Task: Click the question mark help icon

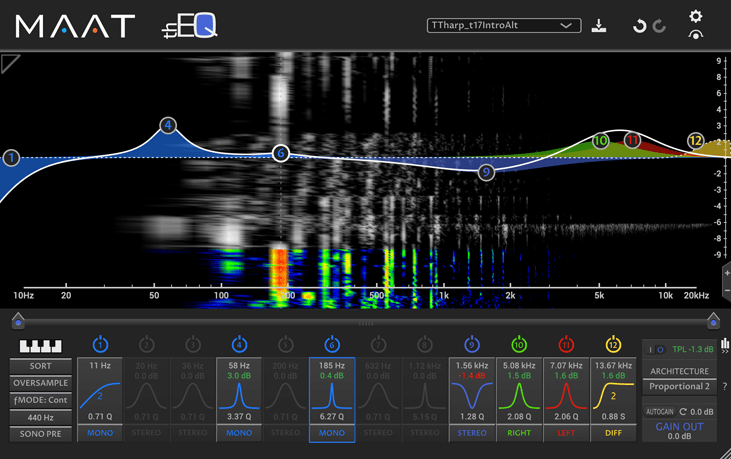Action: (724, 386)
